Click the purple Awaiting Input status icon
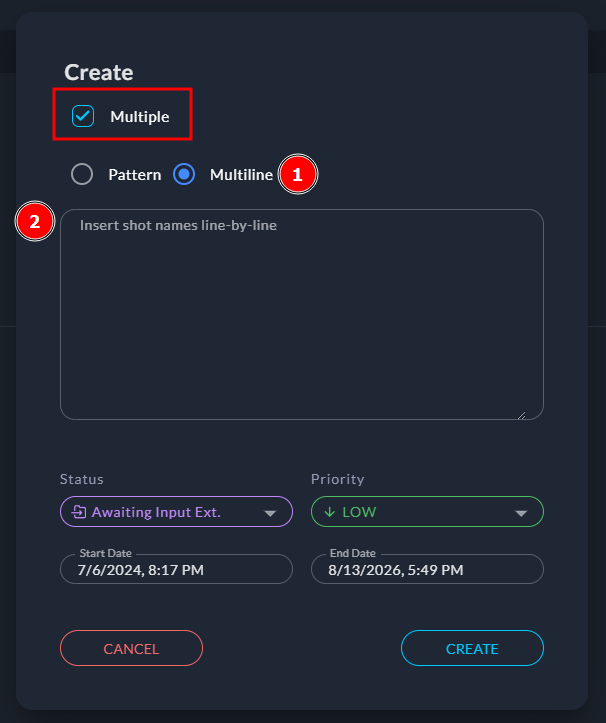 [79, 512]
